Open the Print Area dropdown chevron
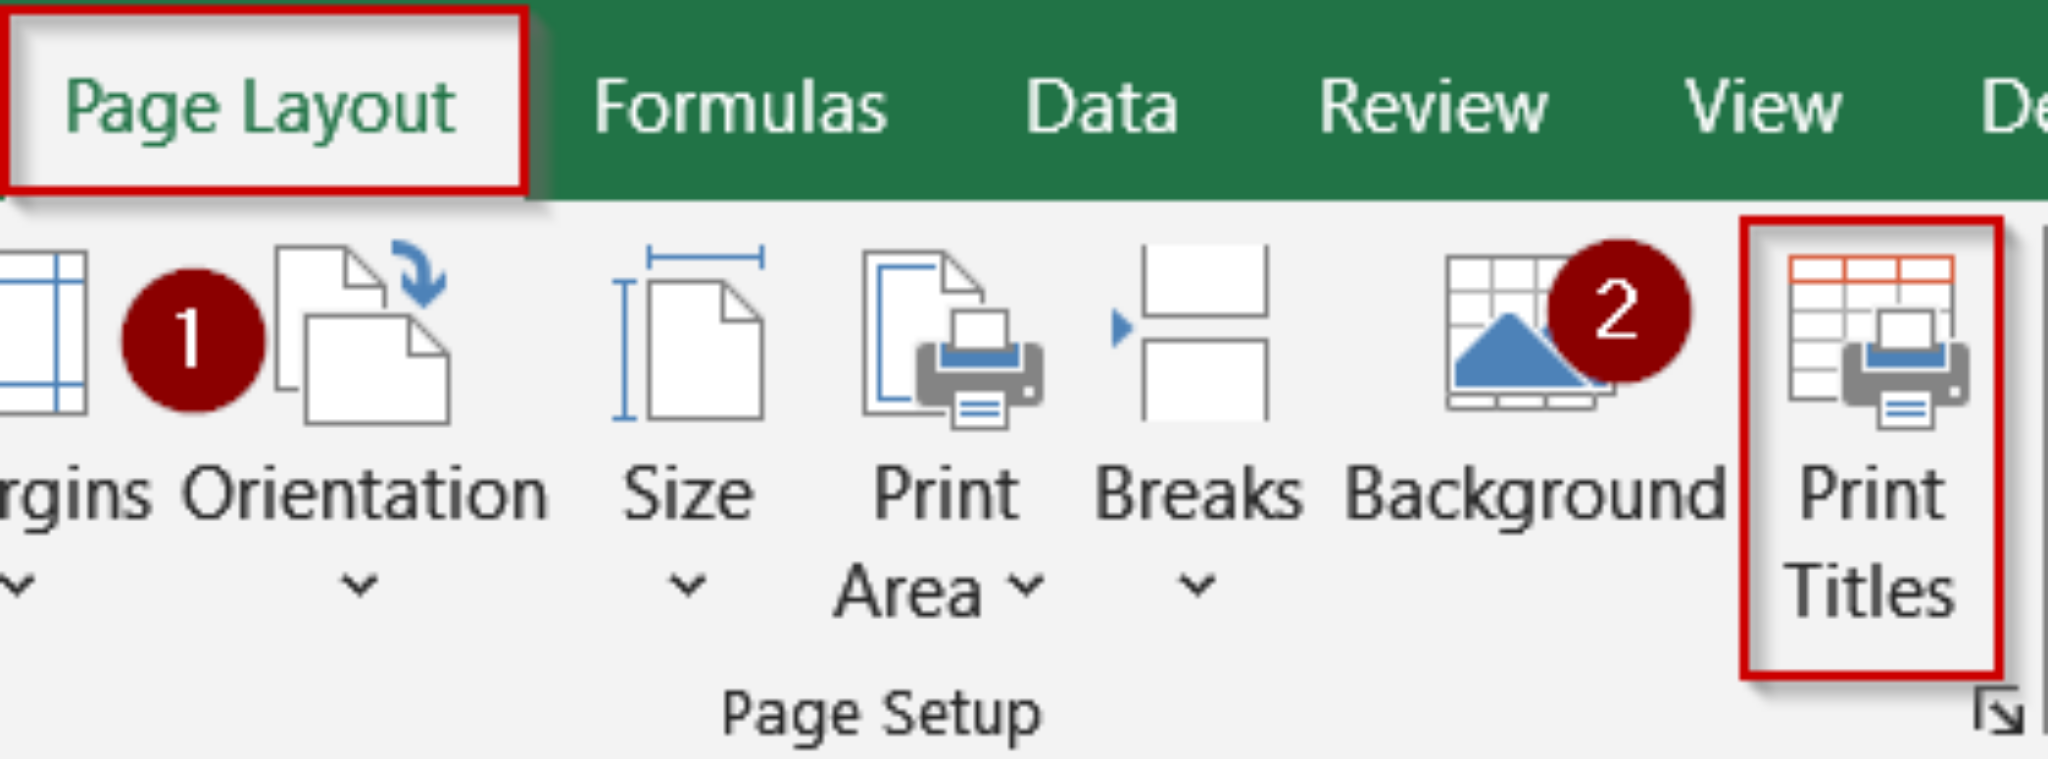 1026,584
